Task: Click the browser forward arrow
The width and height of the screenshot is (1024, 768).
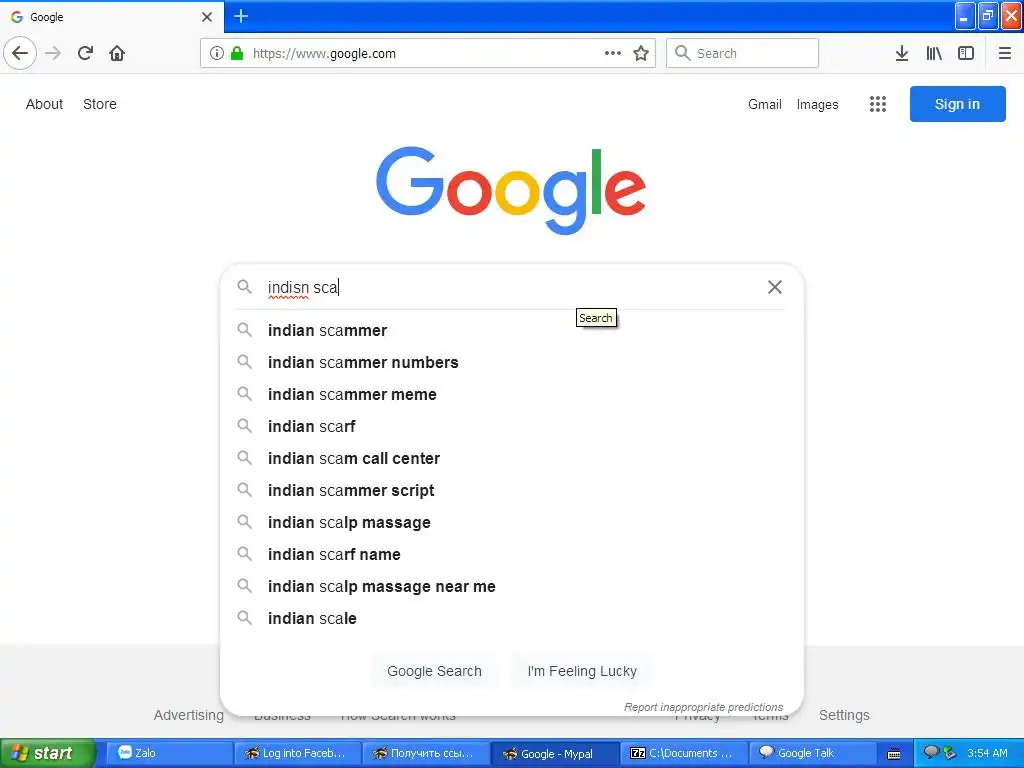Action: (53, 53)
